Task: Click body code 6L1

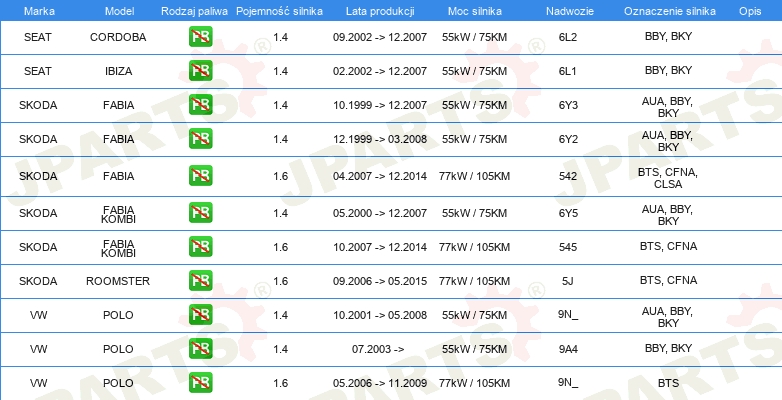Action: point(568,71)
